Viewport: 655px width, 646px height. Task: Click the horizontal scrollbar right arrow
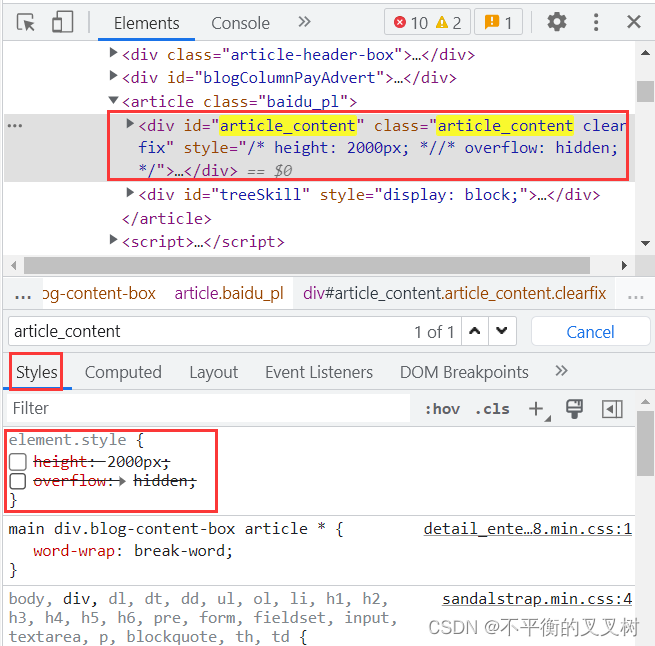point(624,265)
